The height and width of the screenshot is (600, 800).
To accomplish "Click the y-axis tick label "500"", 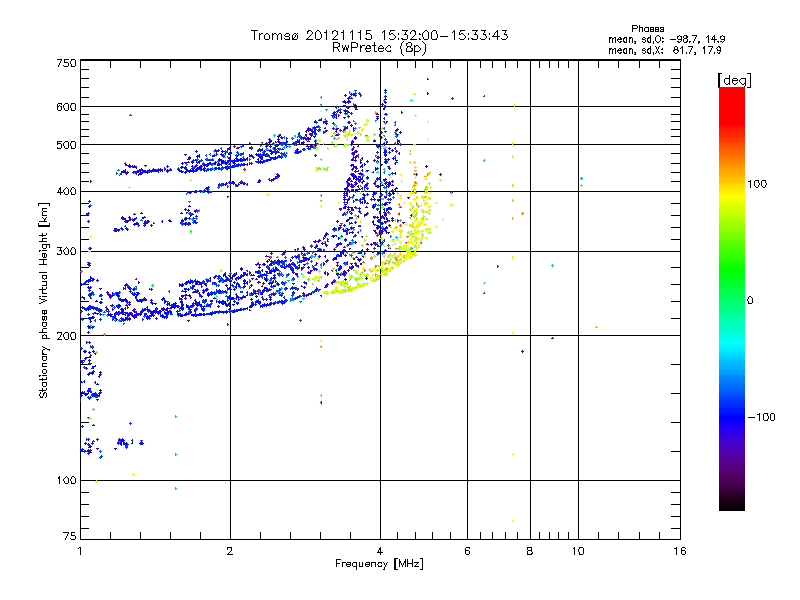I will (67, 145).
